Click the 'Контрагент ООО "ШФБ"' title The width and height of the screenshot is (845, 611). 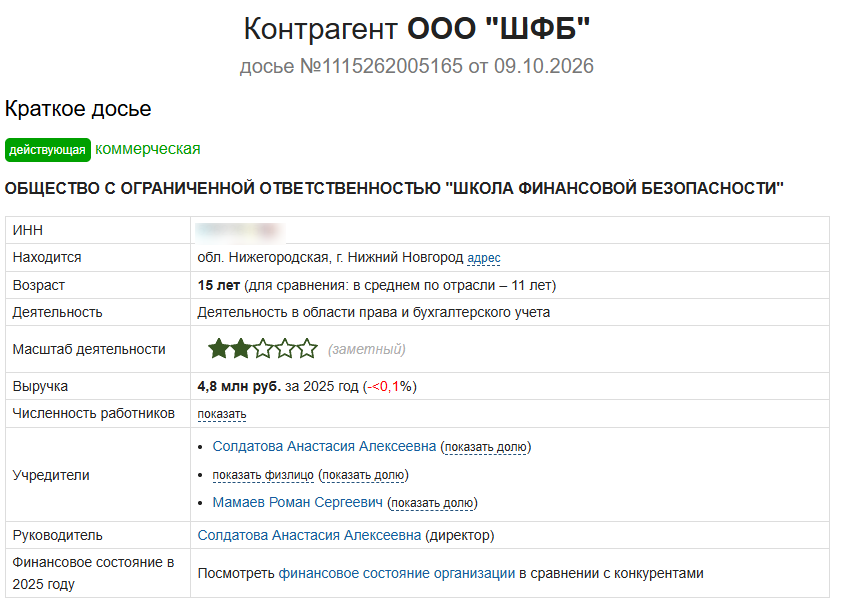coord(417,28)
